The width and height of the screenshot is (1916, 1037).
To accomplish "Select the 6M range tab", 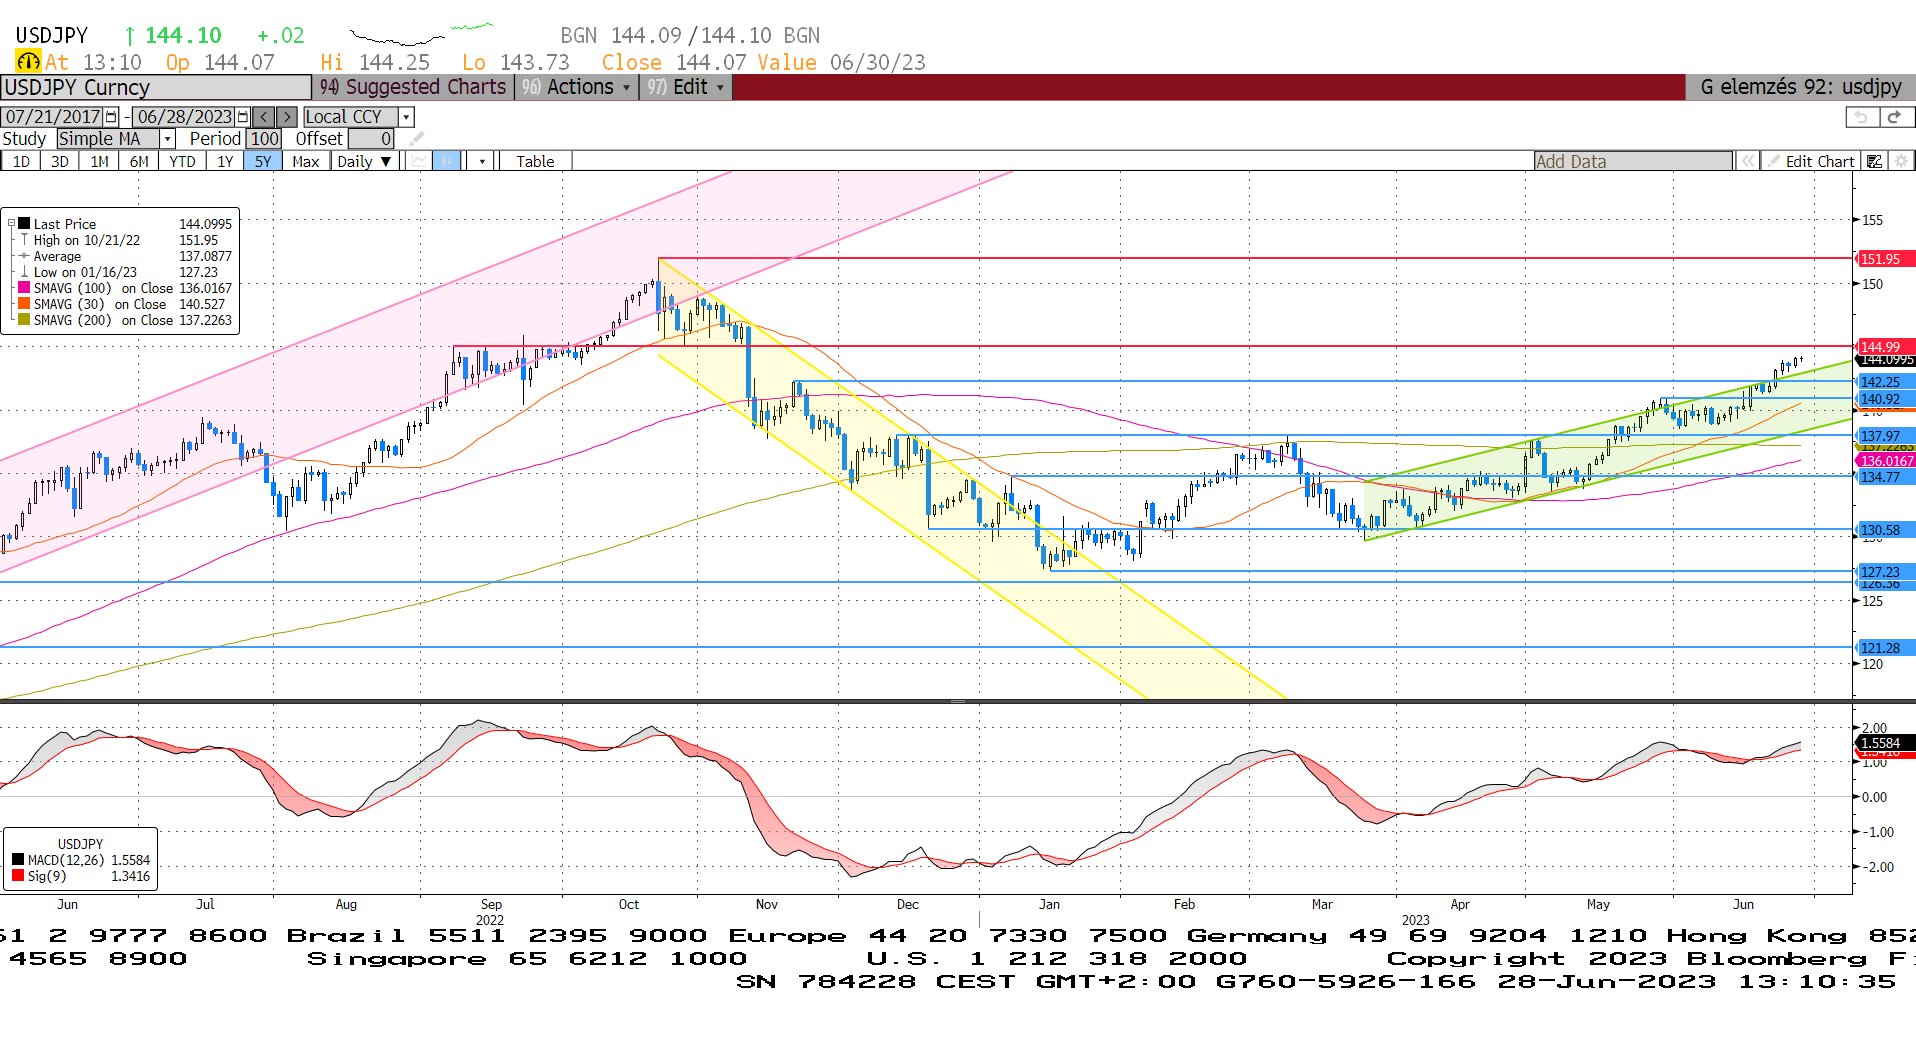I will point(139,161).
